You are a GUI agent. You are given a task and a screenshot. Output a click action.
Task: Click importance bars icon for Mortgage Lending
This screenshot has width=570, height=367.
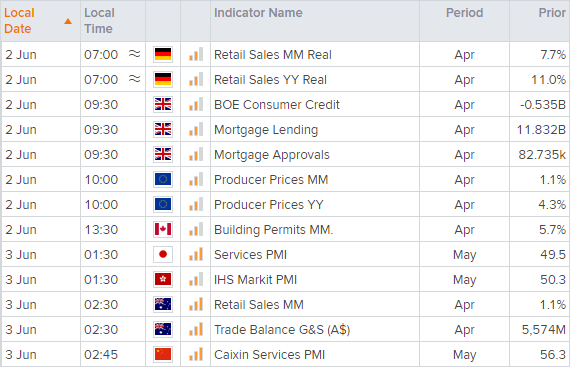point(196,130)
